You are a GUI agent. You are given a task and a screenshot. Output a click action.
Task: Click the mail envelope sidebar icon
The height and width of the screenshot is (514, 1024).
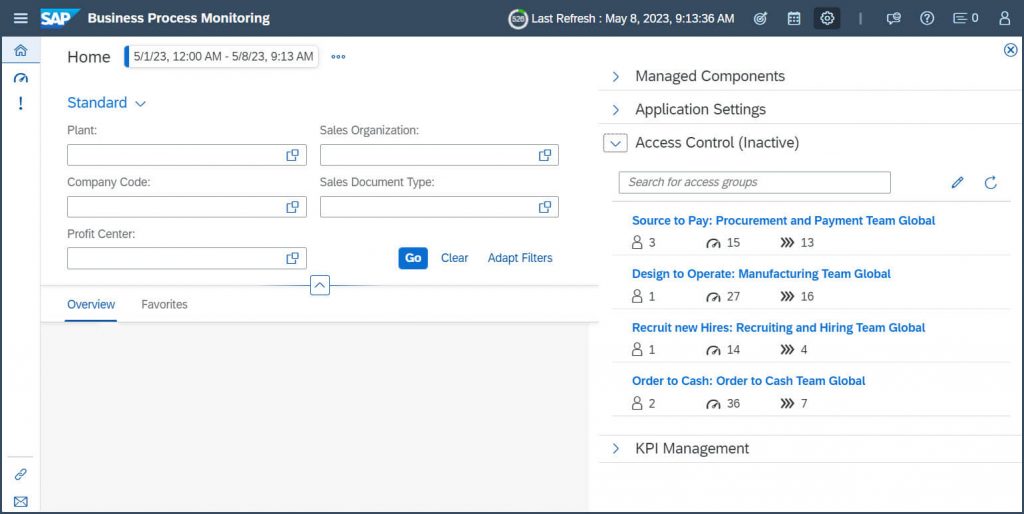(x=21, y=502)
